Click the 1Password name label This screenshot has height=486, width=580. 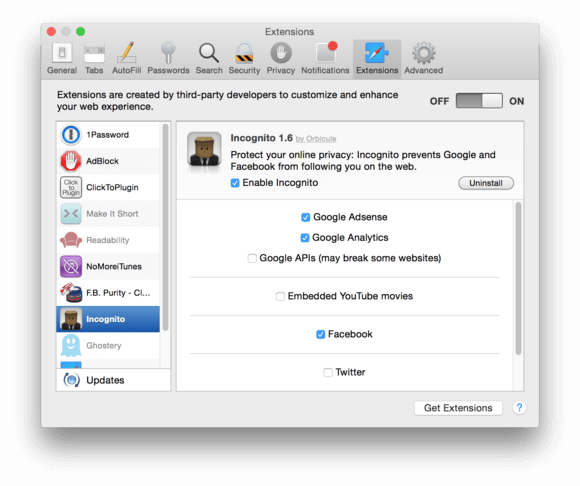[107, 135]
